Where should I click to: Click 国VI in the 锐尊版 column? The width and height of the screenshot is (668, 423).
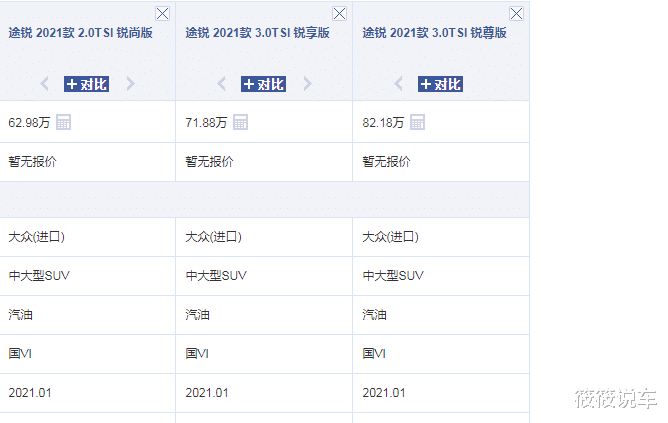click(374, 354)
